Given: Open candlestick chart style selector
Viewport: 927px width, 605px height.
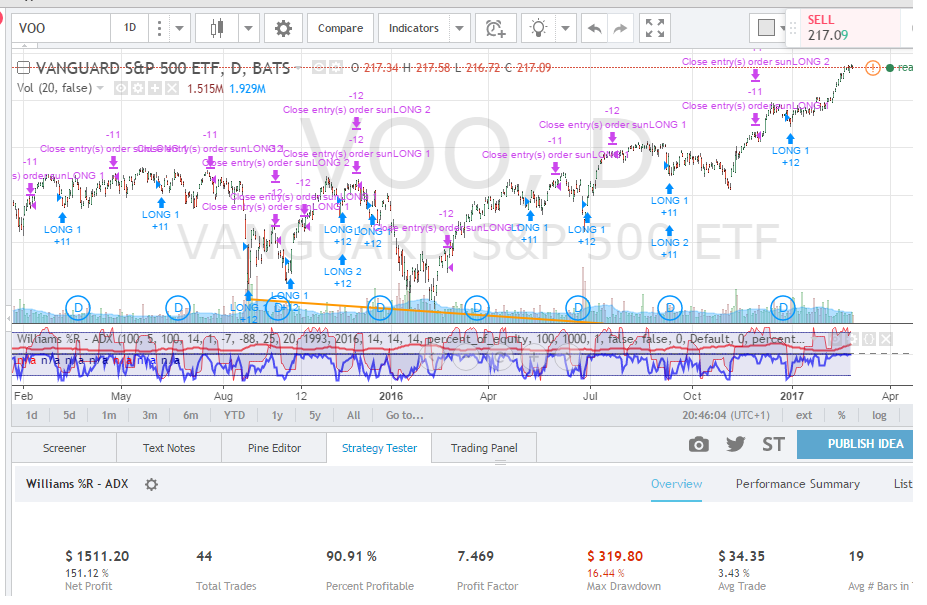Looking at the screenshot, I should click(x=217, y=28).
